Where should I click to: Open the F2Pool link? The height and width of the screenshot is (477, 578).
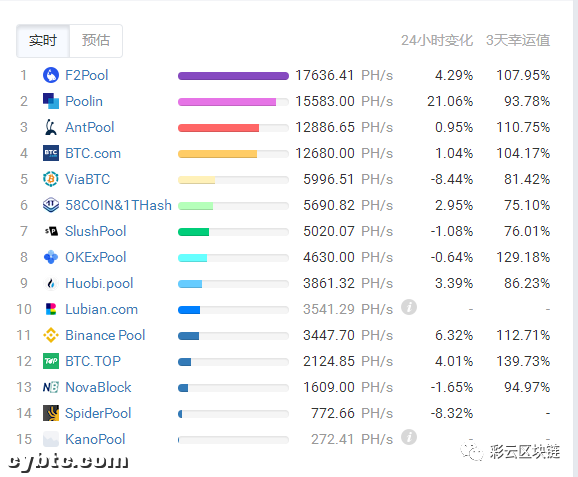coord(87,75)
